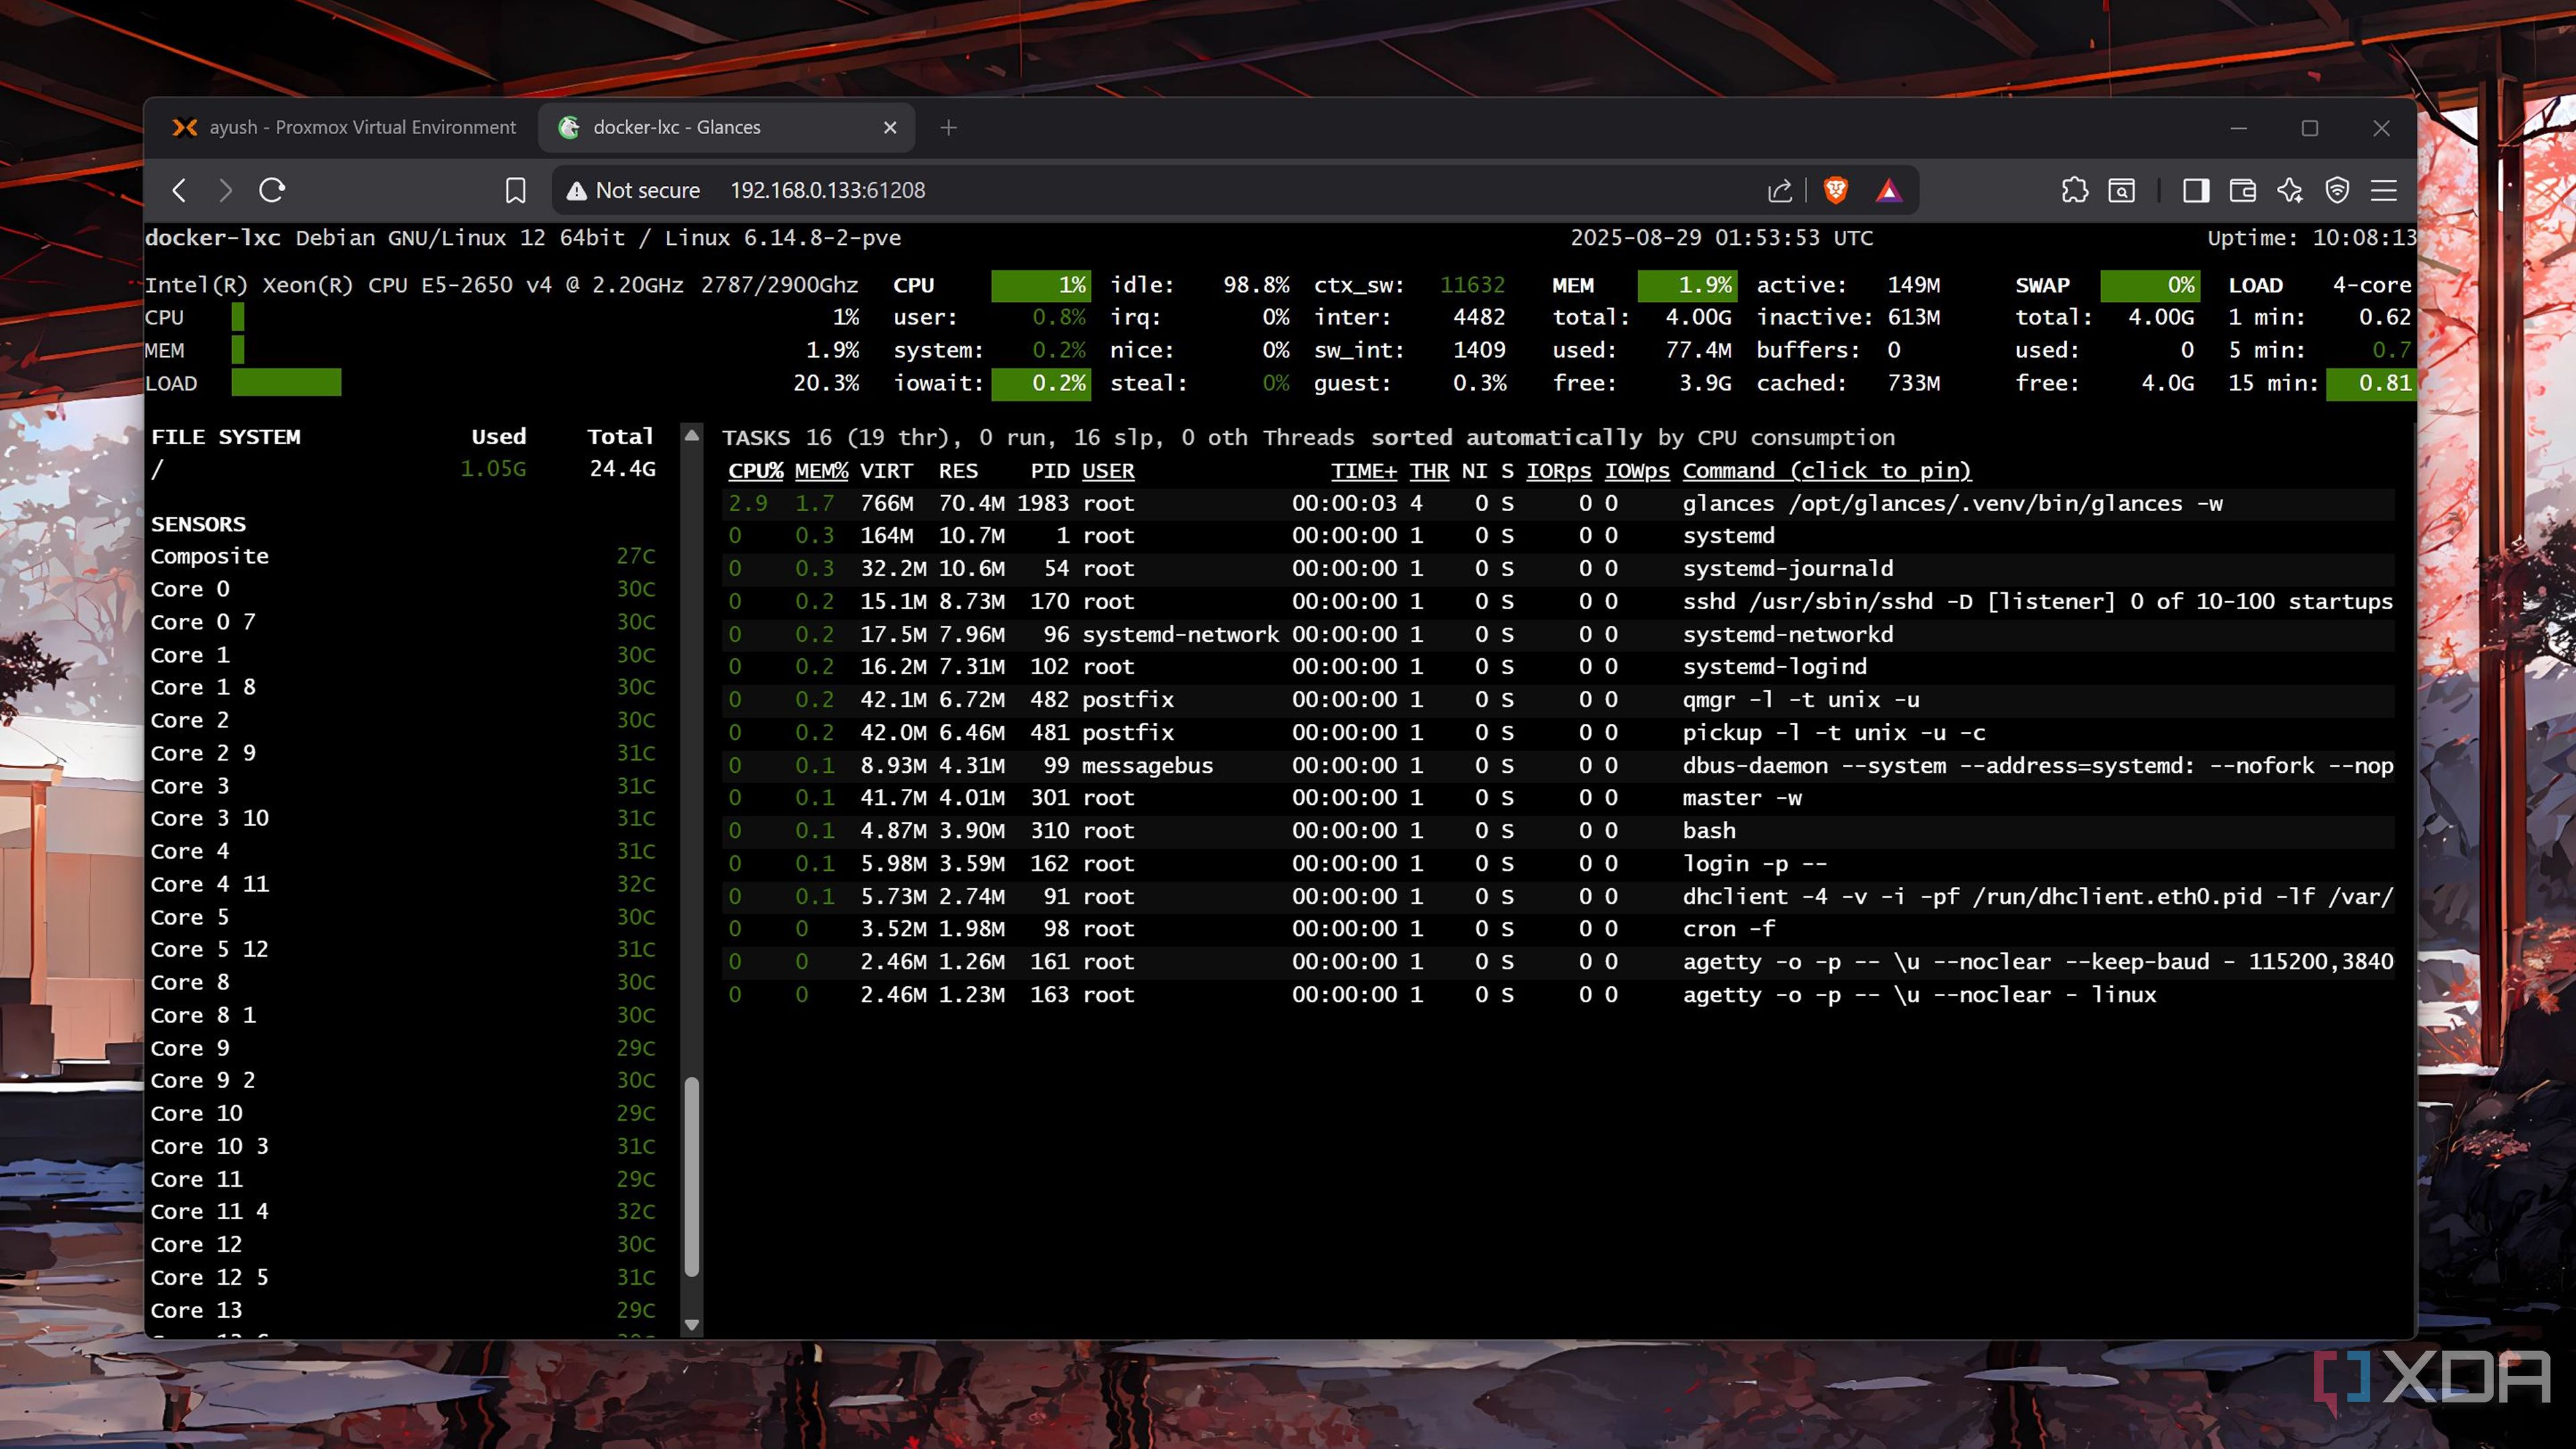Open Brave Wallet icon

tap(2242, 190)
